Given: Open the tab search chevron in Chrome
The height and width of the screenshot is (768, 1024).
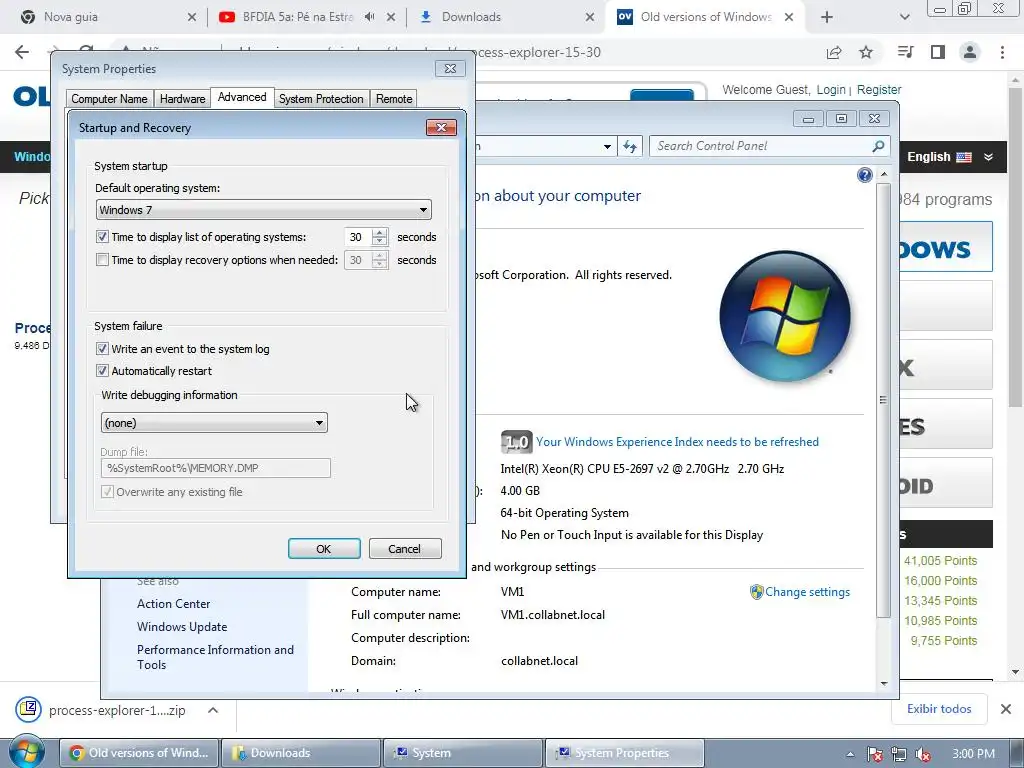Looking at the screenshot, I should (x=904, y=17).
